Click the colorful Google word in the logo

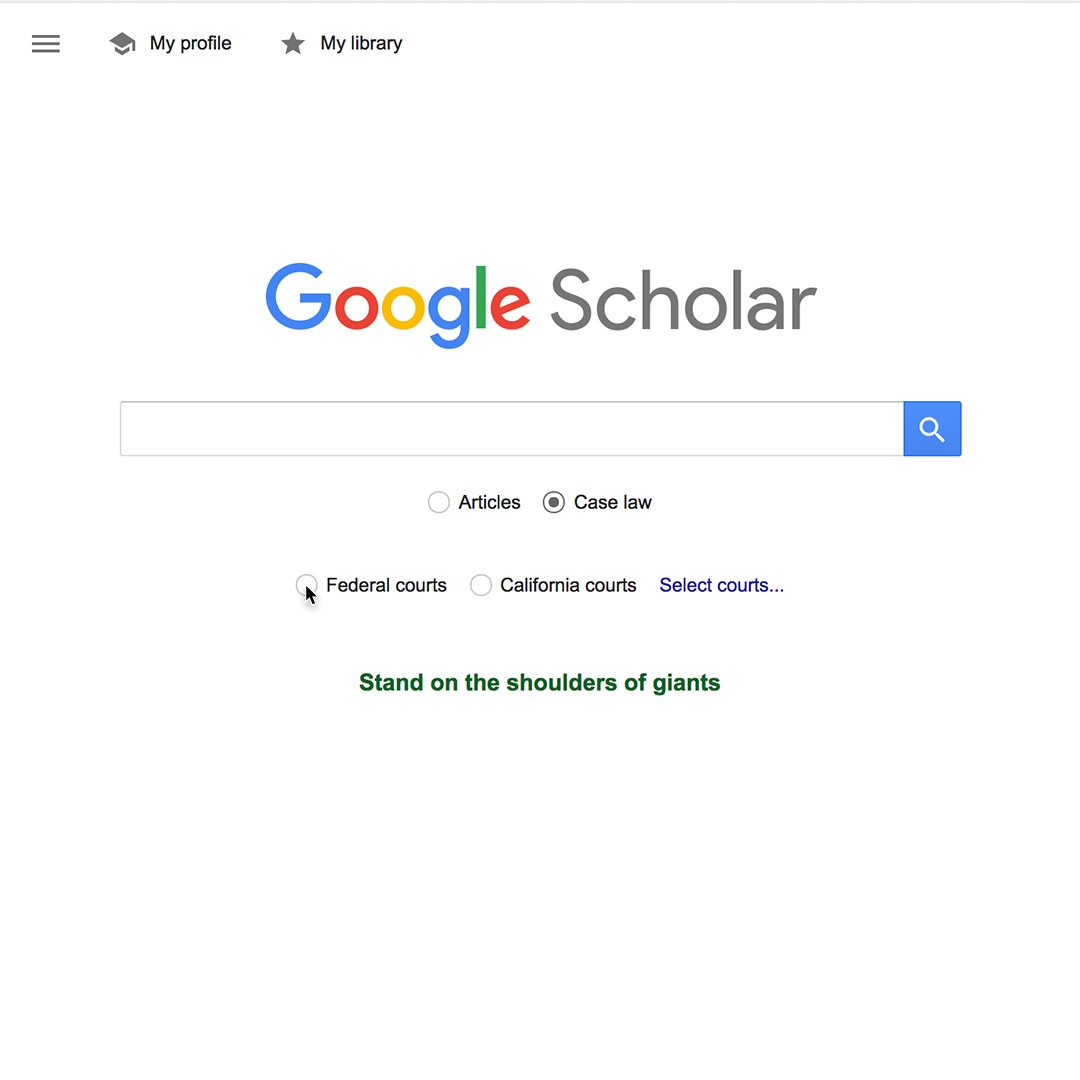(x=397, y=305)
